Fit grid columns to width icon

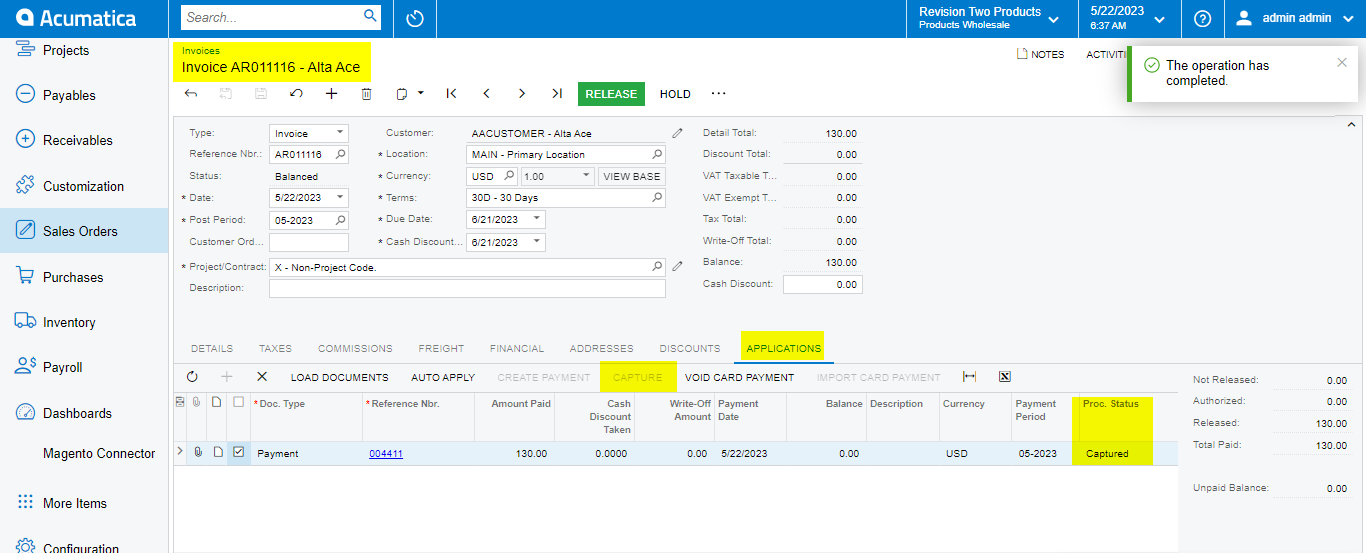tap(969, 377)
